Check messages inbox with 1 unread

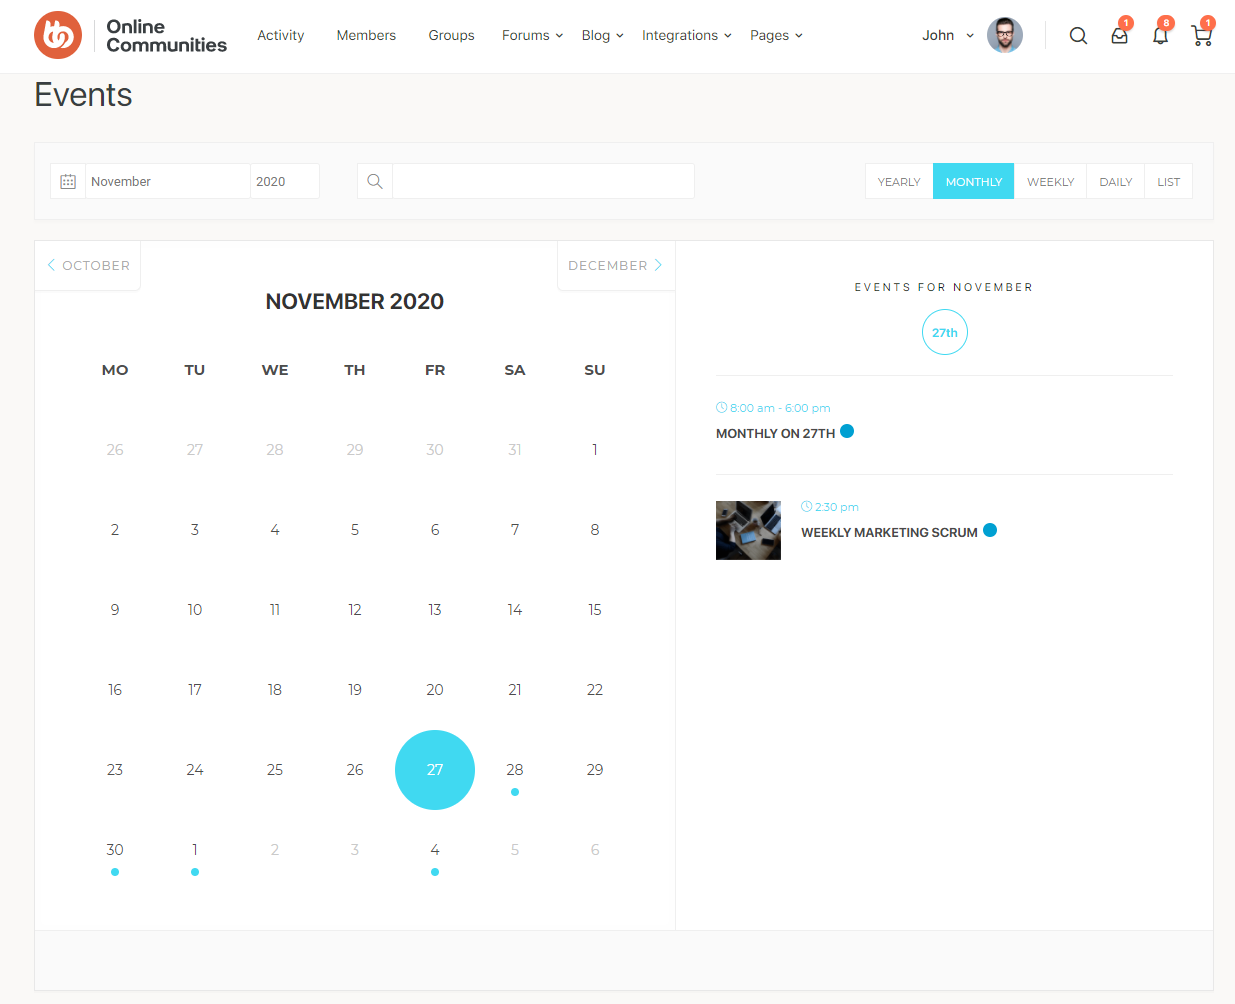coord(1119,35)
